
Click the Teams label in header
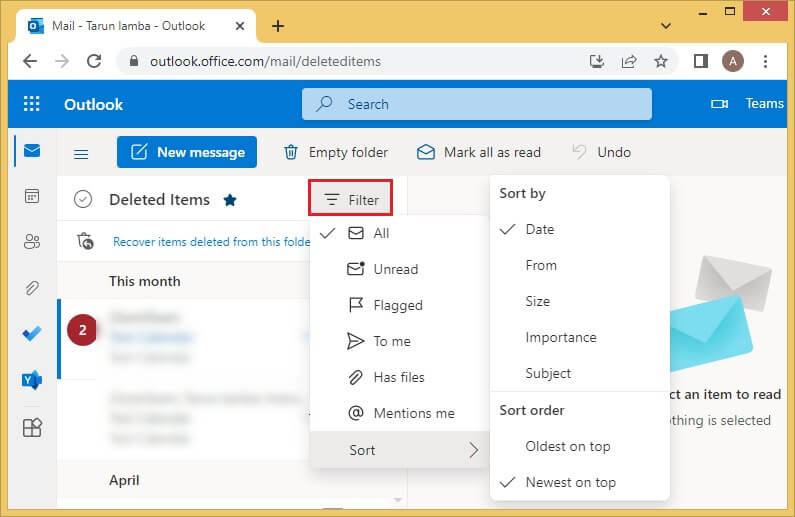(764, 103)
